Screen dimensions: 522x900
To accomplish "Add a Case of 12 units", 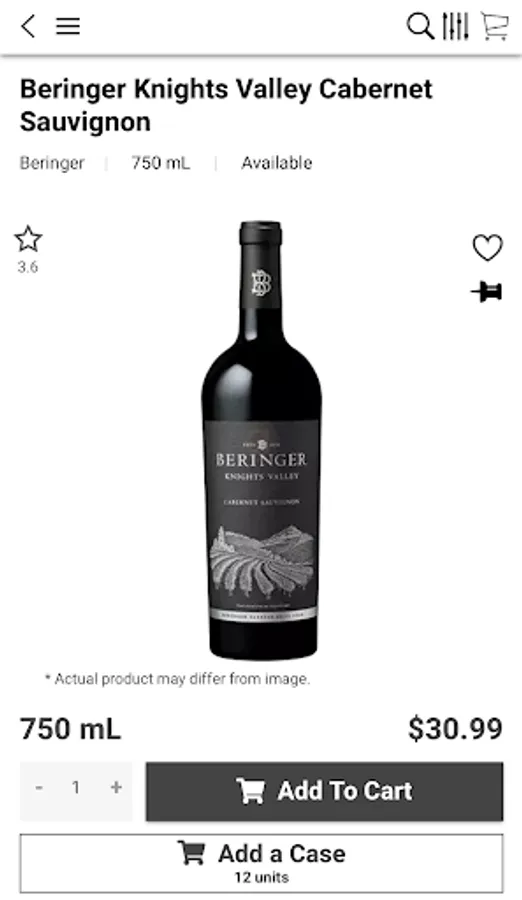I will pos(261,863).
